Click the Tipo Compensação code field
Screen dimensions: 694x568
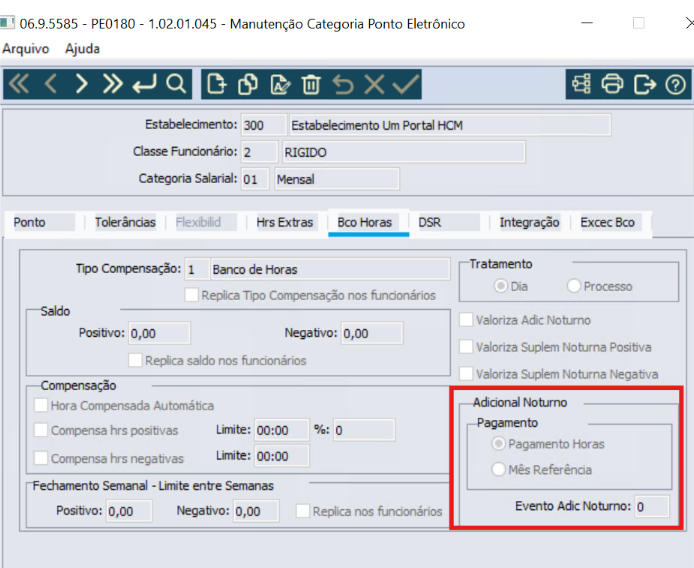pyautogui.click(x=197, y=269)
